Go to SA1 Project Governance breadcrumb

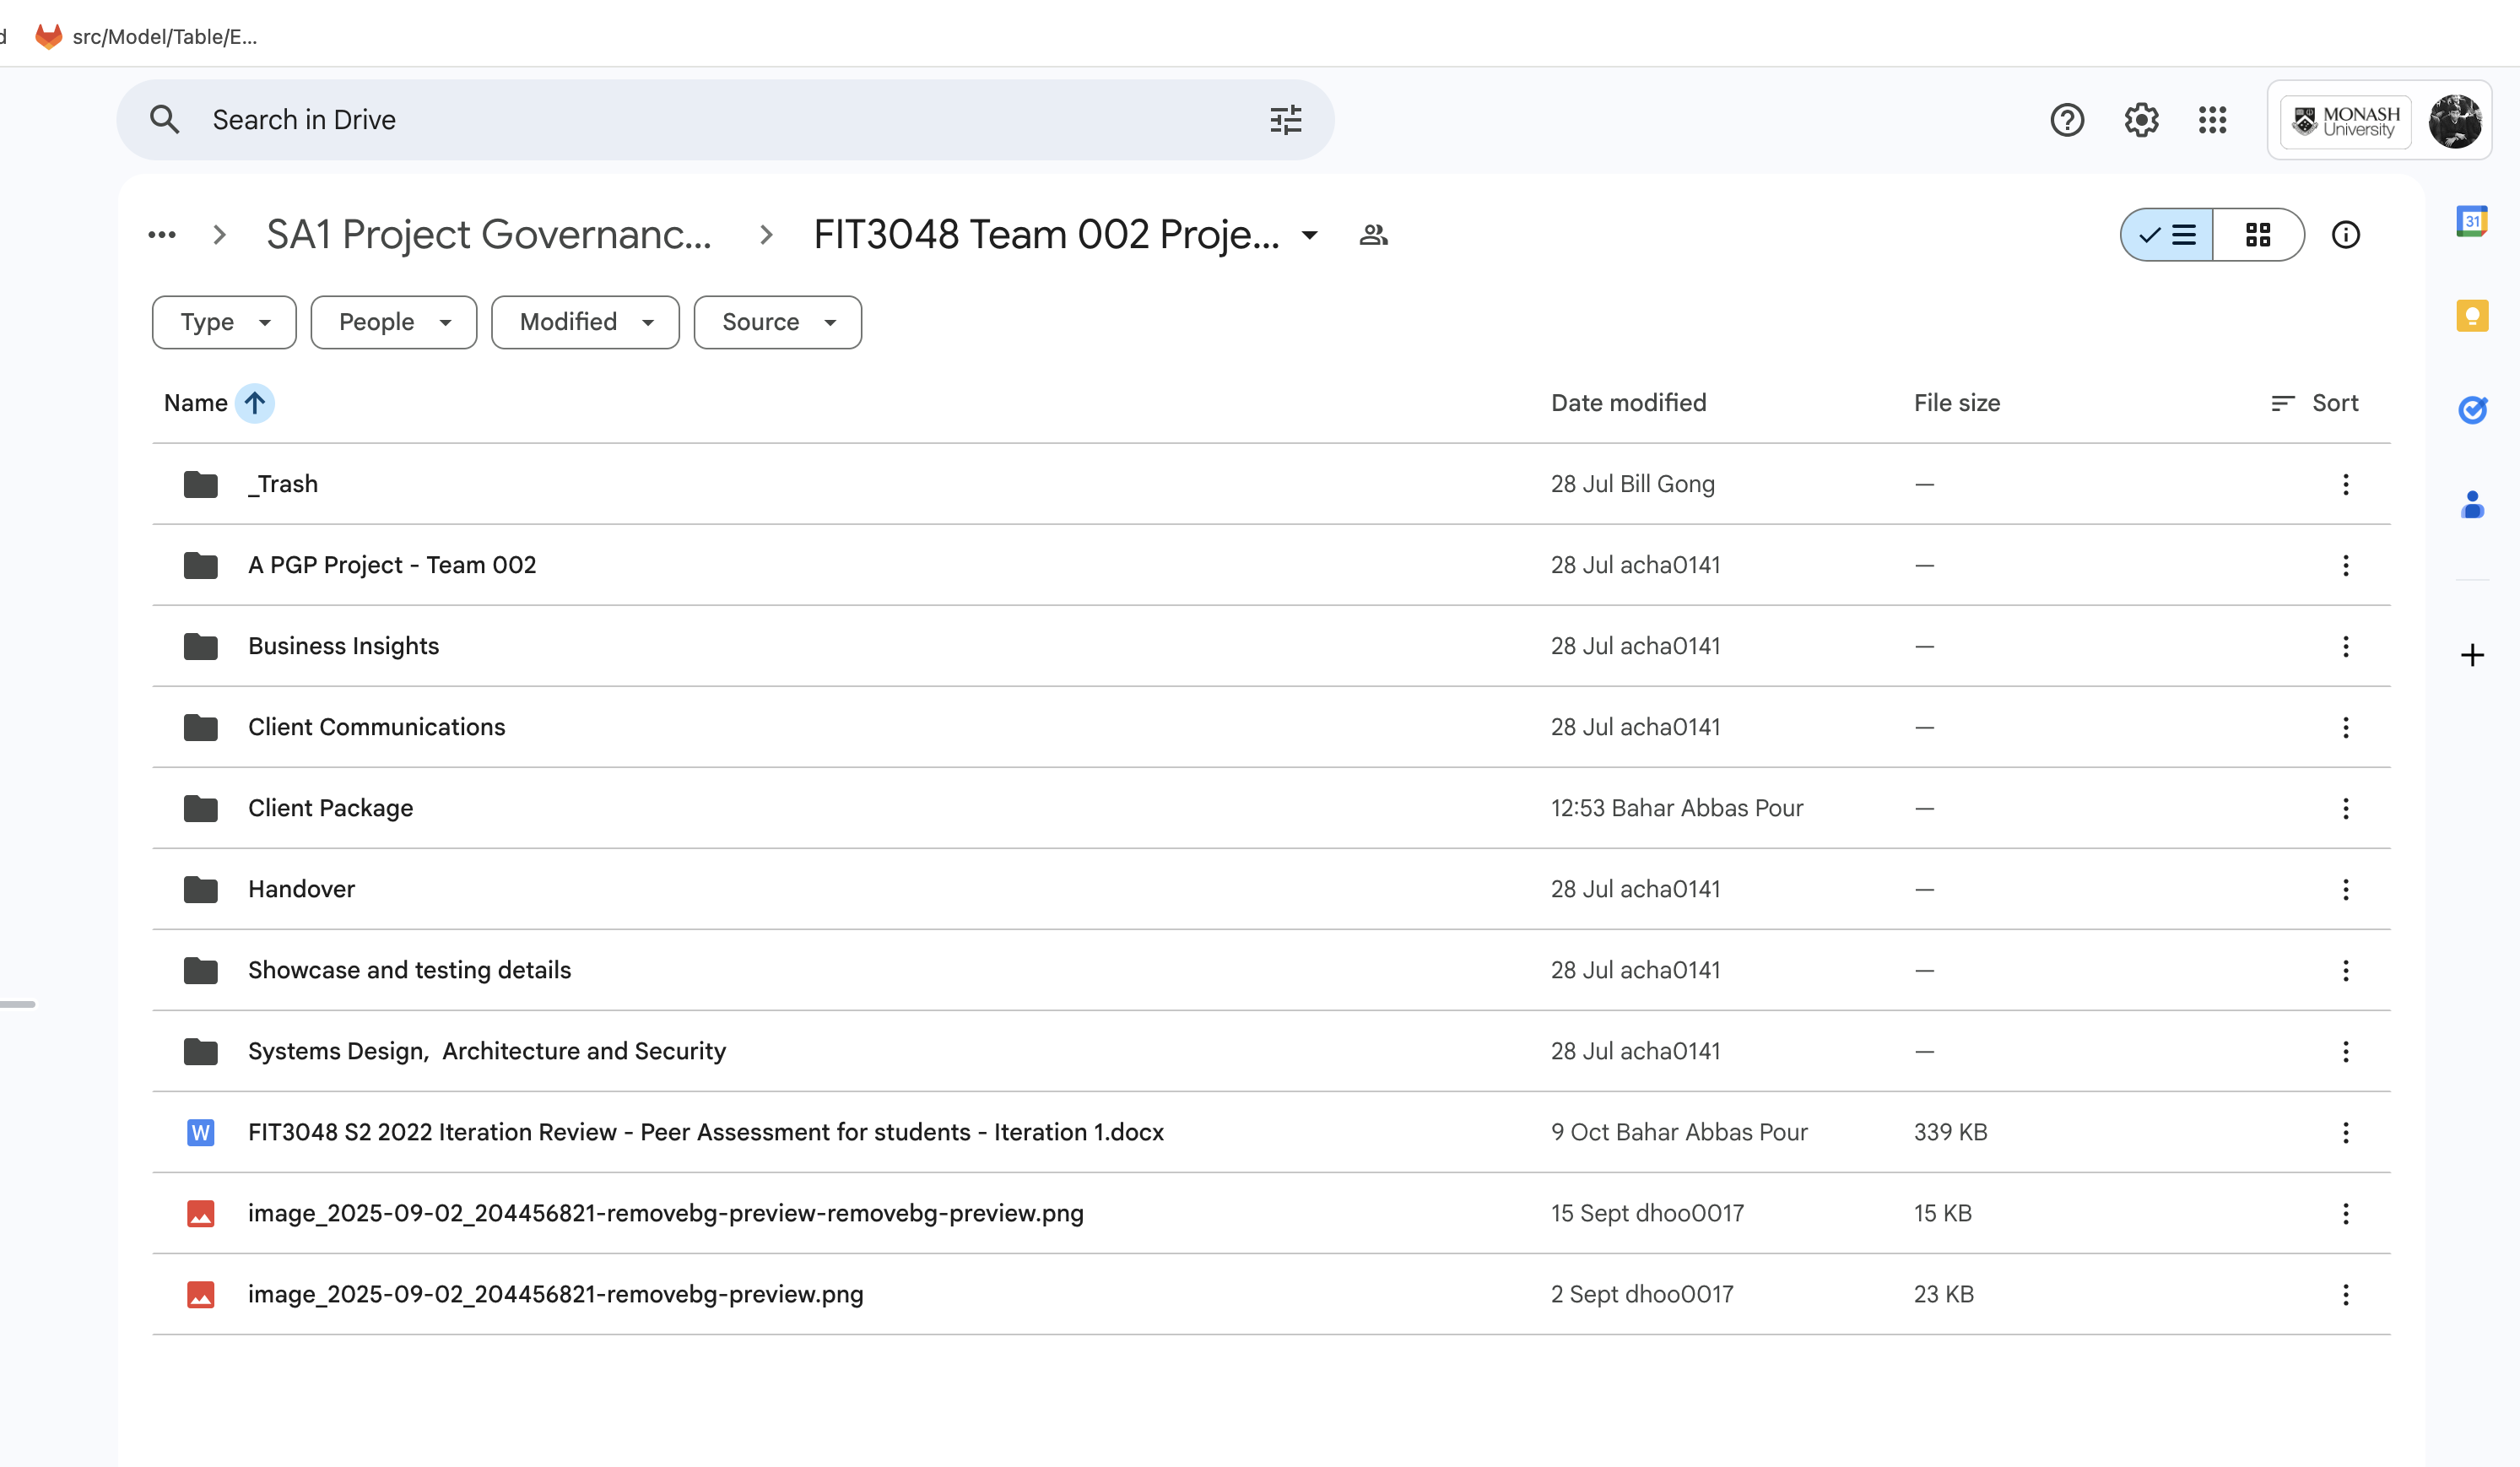pyautogui.click(x=489, y=235)
